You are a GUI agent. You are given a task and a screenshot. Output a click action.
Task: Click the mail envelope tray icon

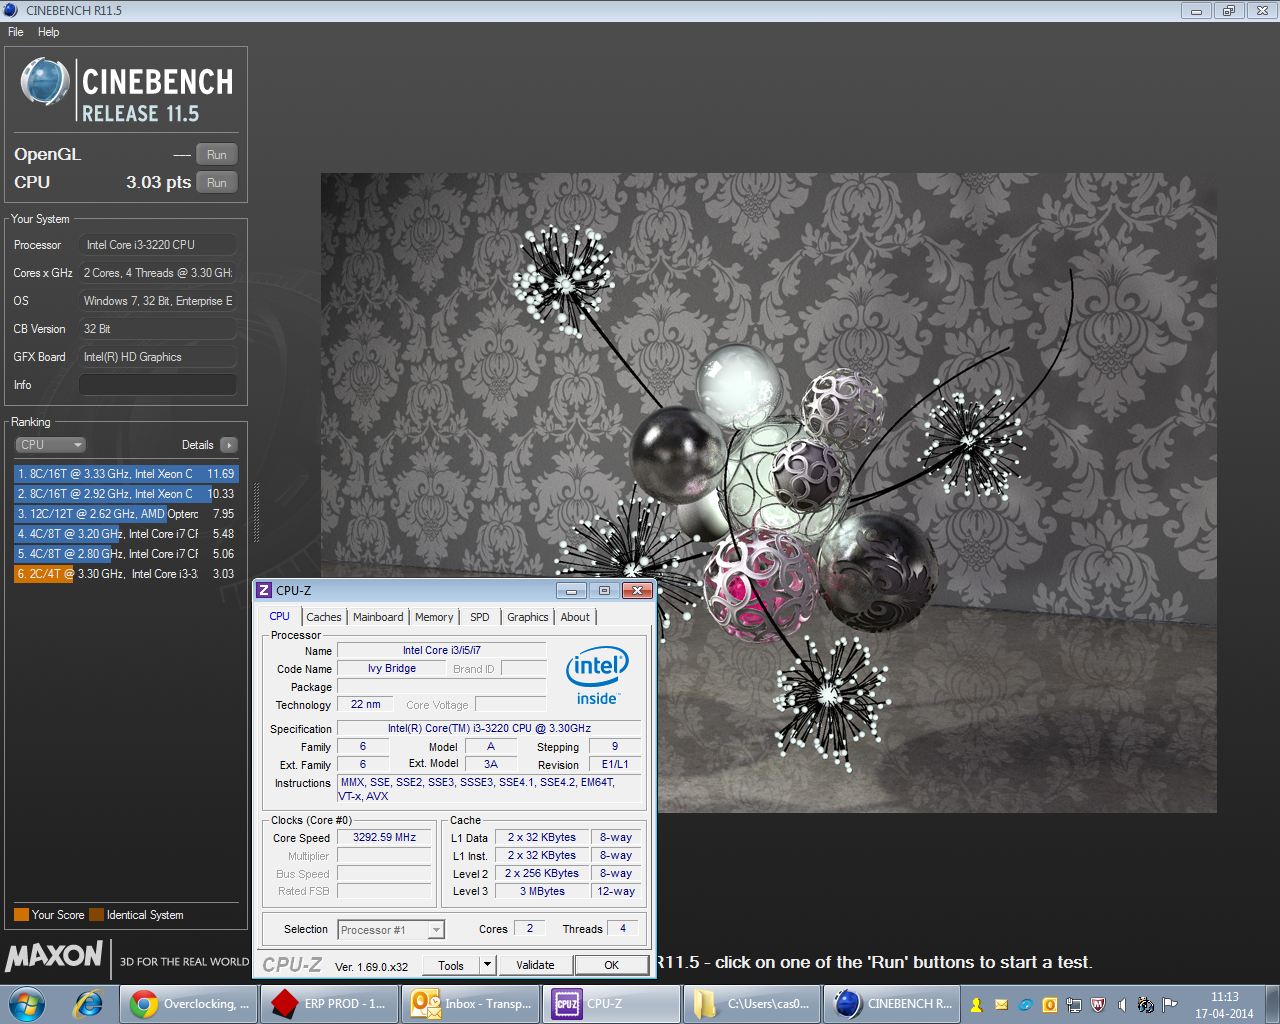[1001, 1005]
